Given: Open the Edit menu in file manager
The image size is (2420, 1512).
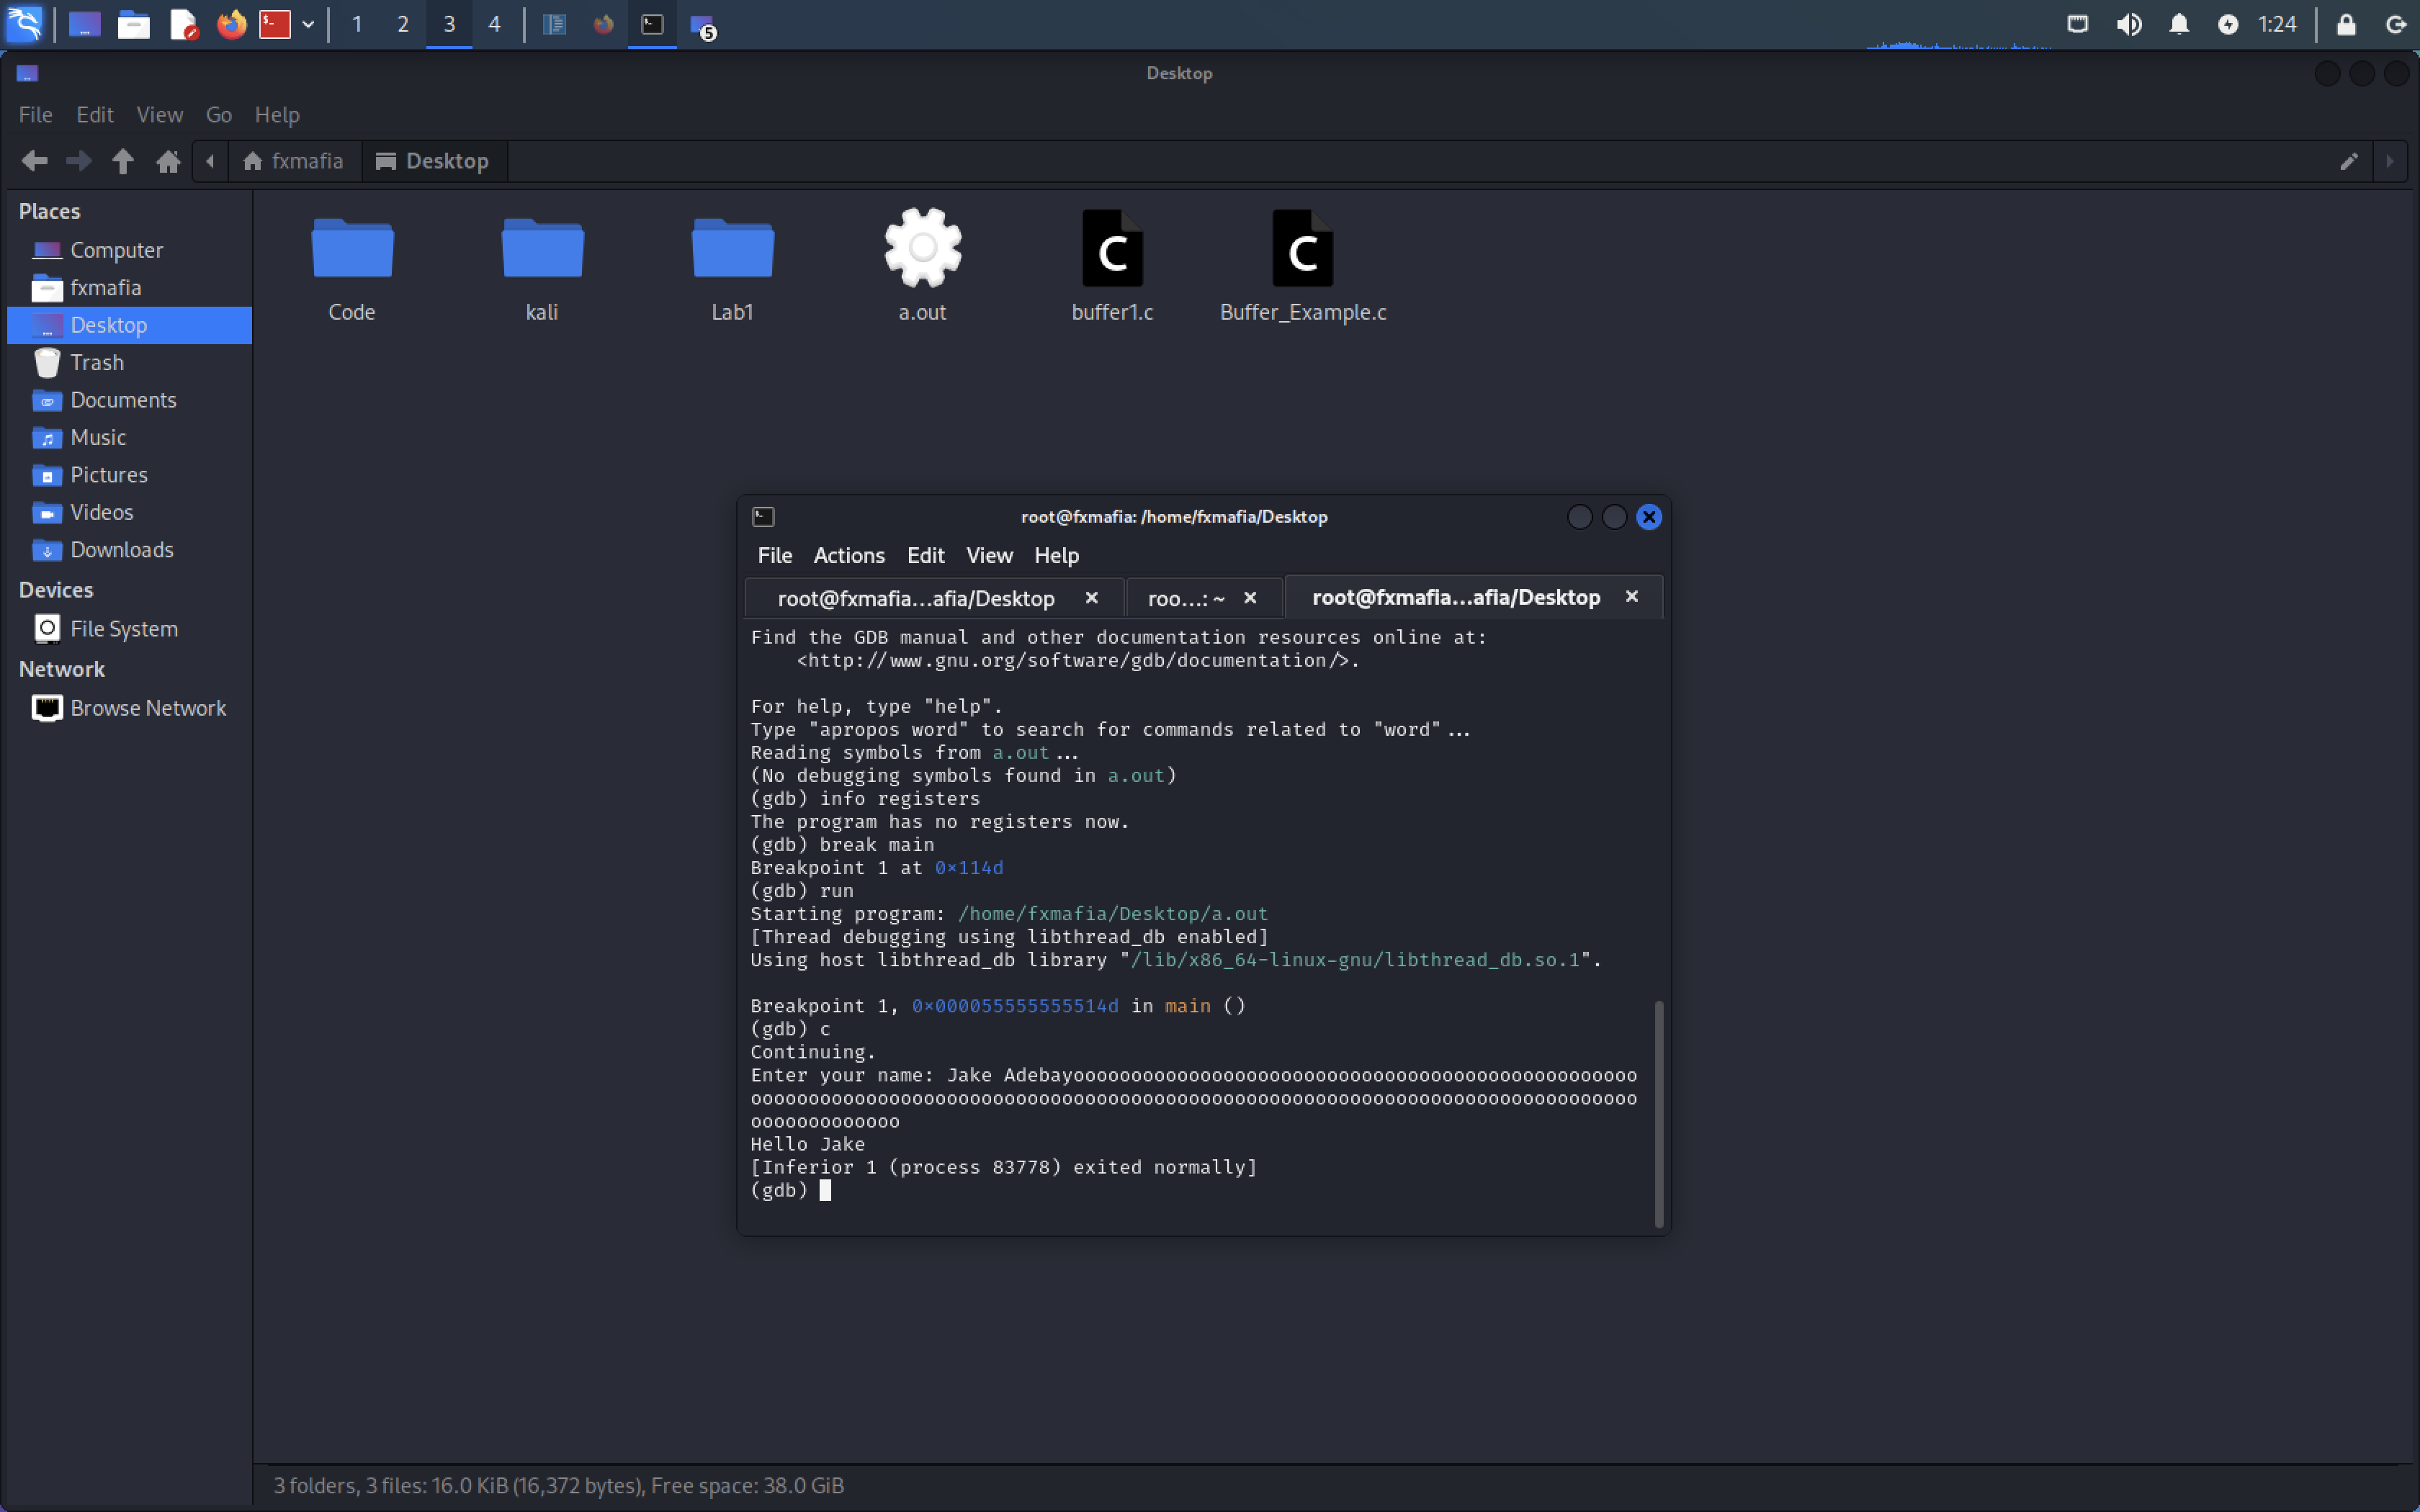Looking at the screenshot, I should click(x=95, y=114).
